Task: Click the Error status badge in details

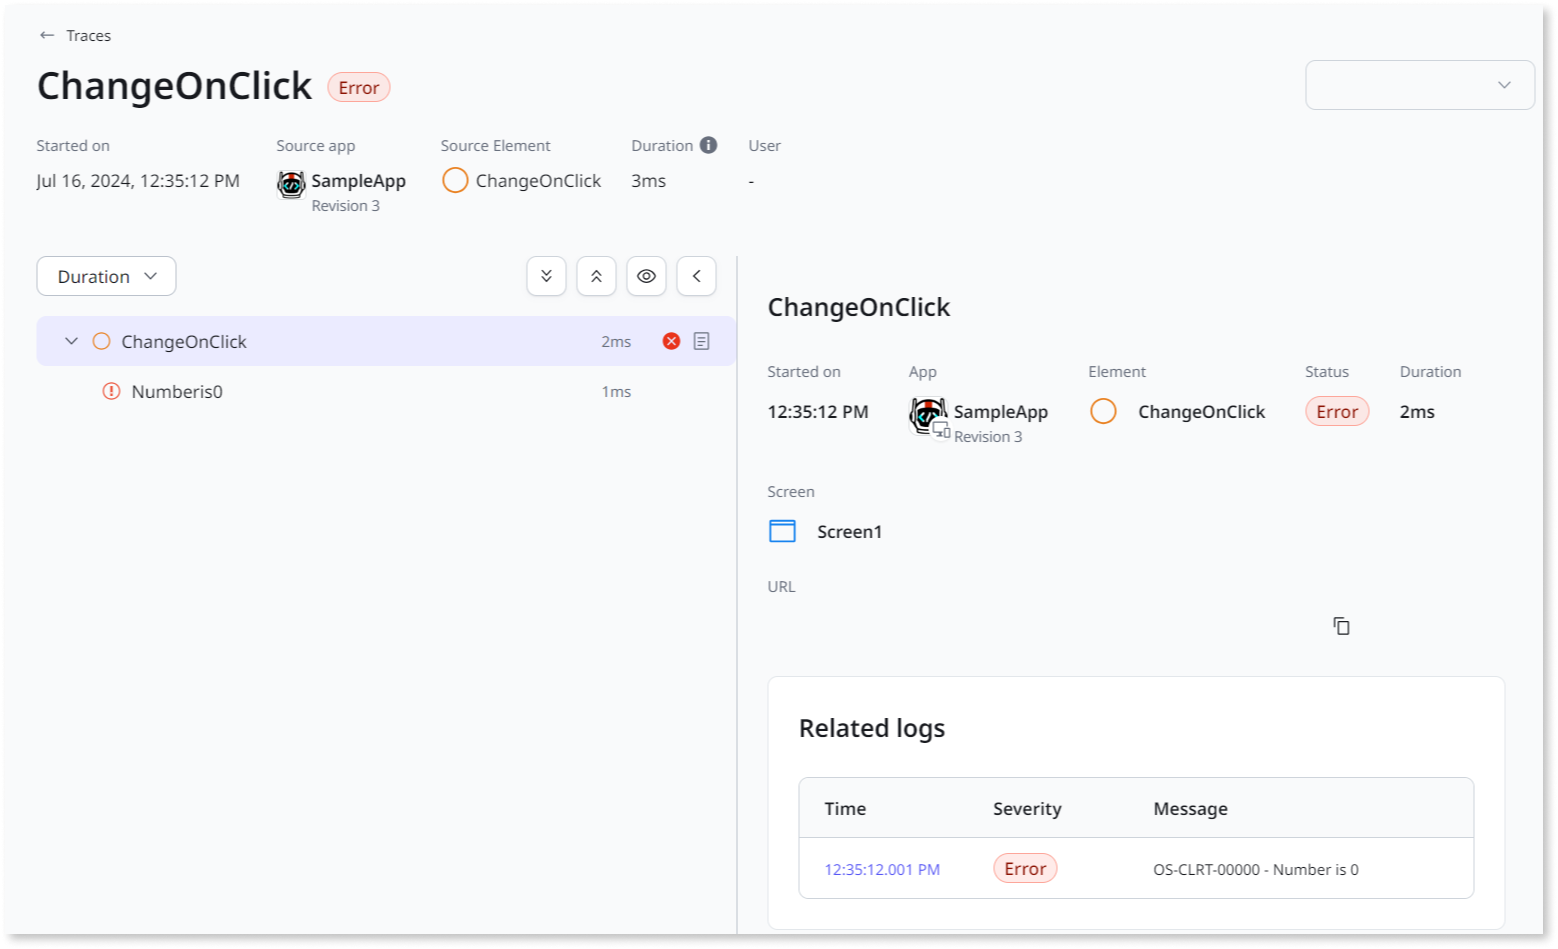Action: (x=1337, y=411)
